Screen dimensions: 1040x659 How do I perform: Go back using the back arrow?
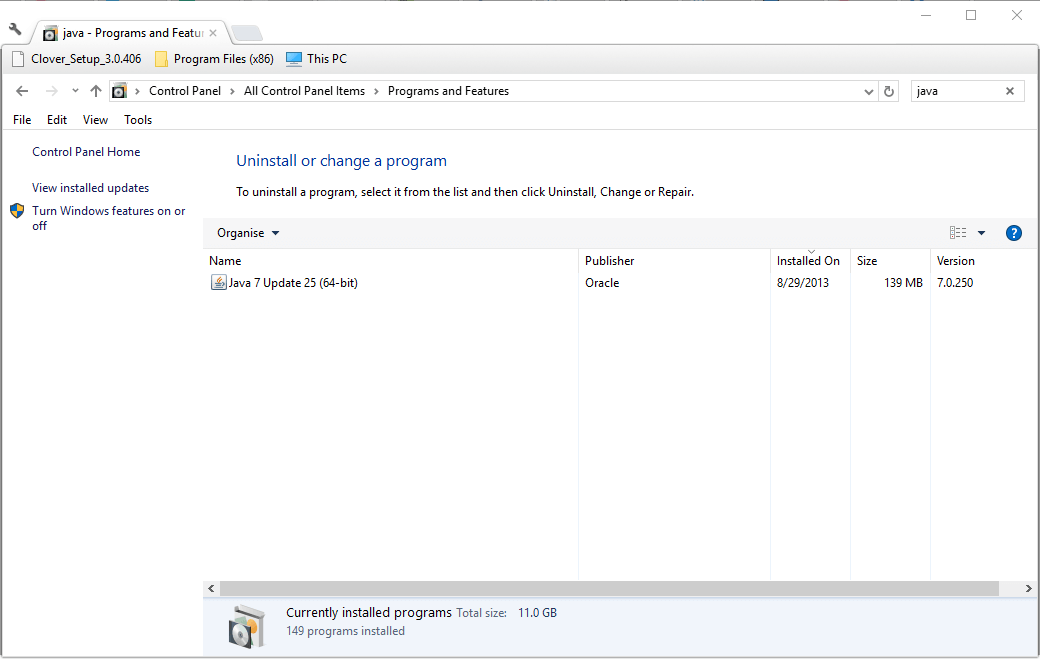click(x=22, y=91)
